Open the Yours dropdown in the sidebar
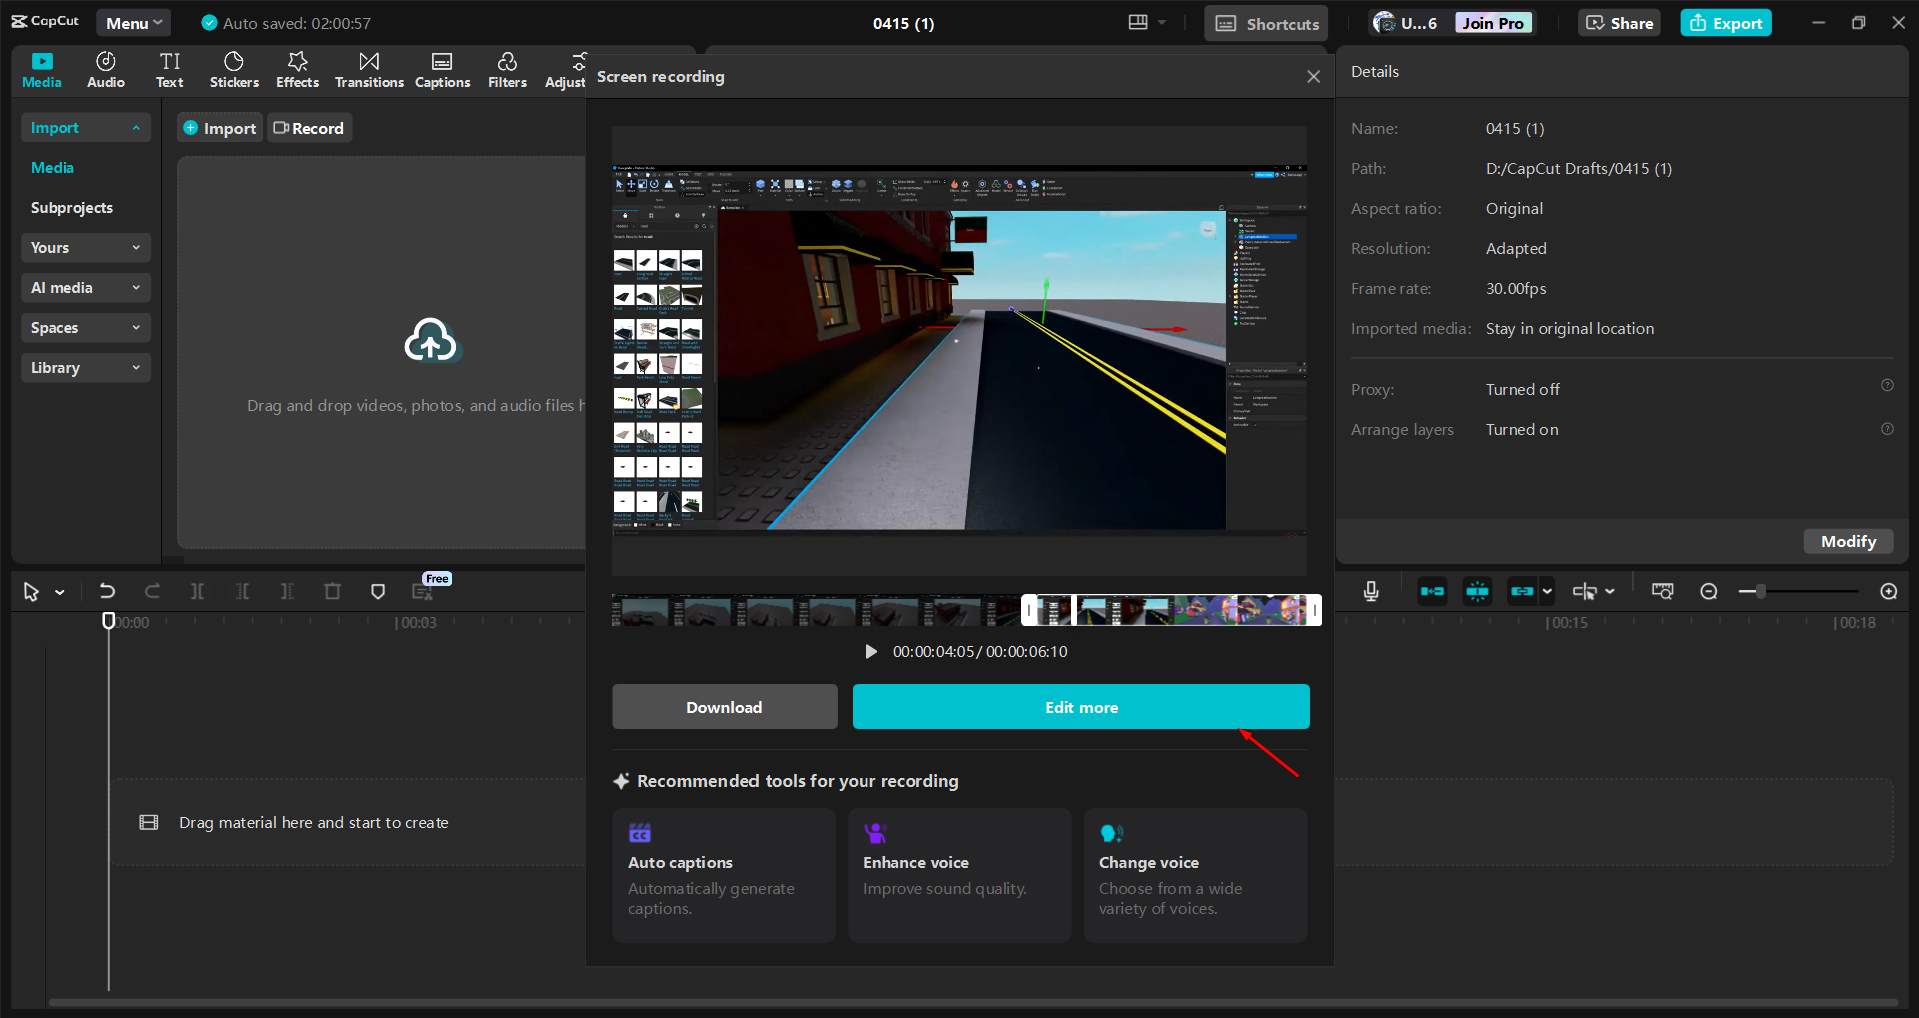This screenshot has height=1018, width=1919. click(85, 247)
